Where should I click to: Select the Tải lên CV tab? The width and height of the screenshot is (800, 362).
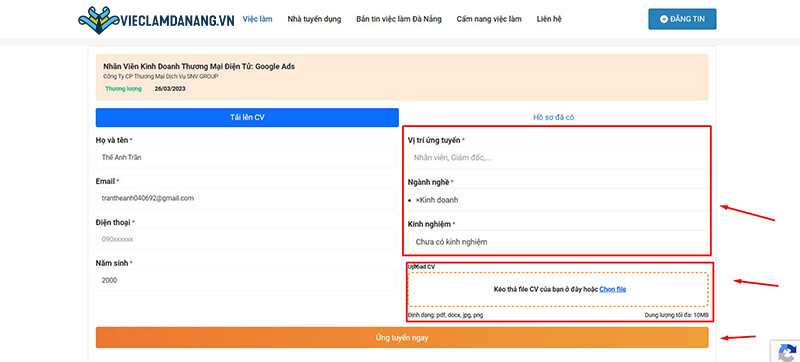click(x=247, y=117)
